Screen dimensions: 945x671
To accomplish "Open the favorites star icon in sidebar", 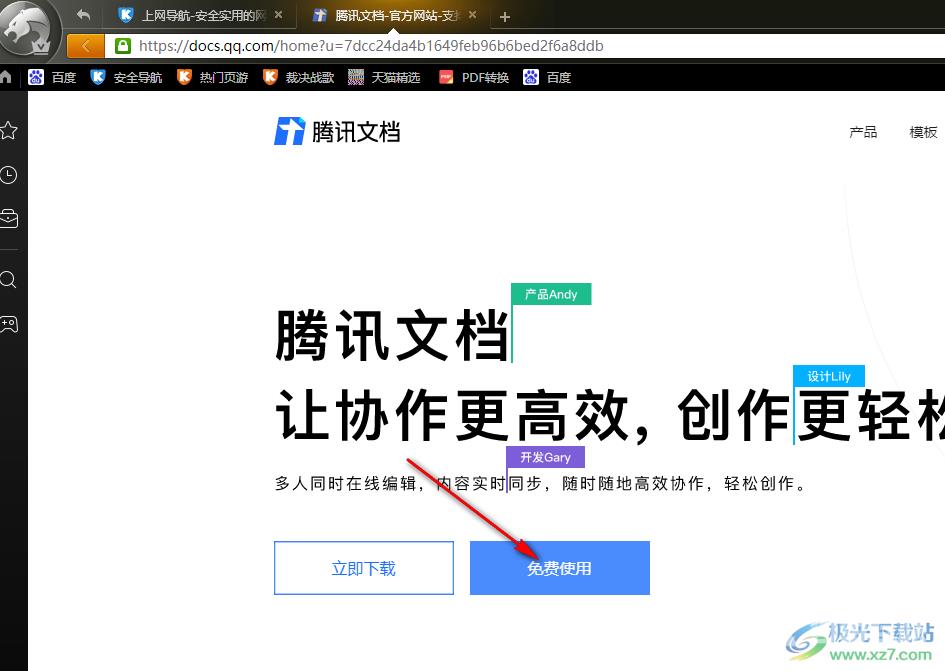I will tap(9, 130).
